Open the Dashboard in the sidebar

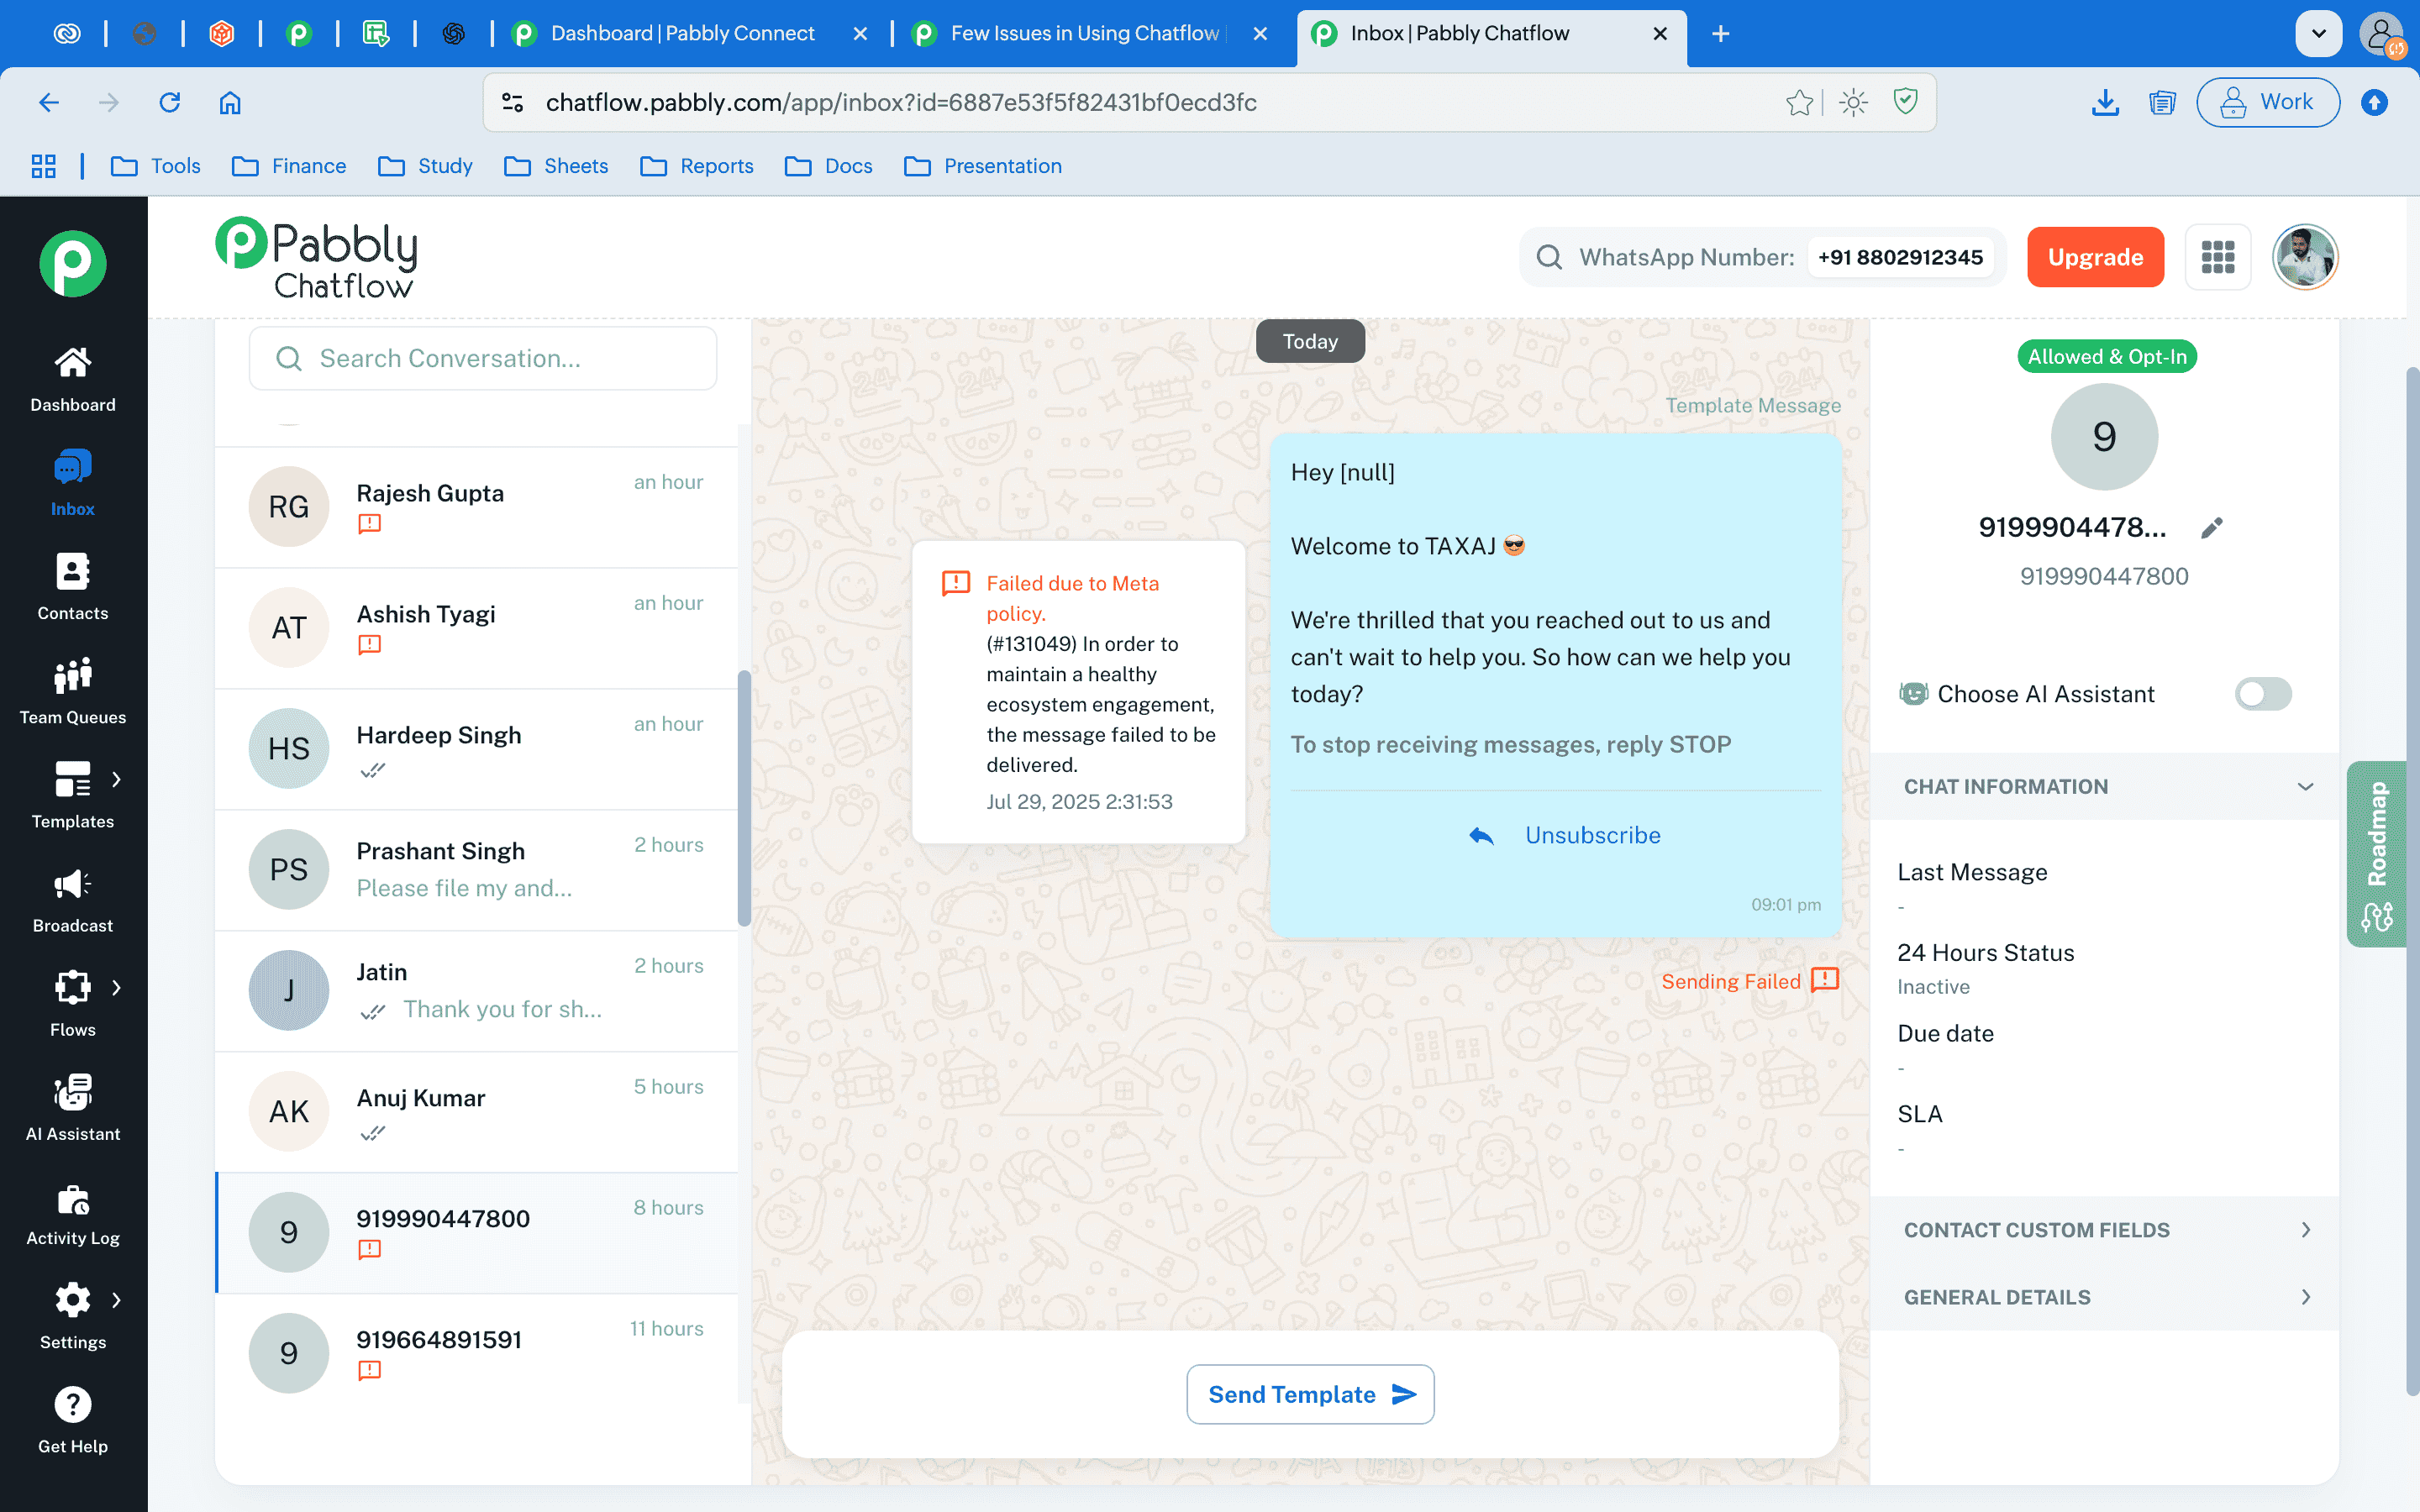tap(72, 380)
